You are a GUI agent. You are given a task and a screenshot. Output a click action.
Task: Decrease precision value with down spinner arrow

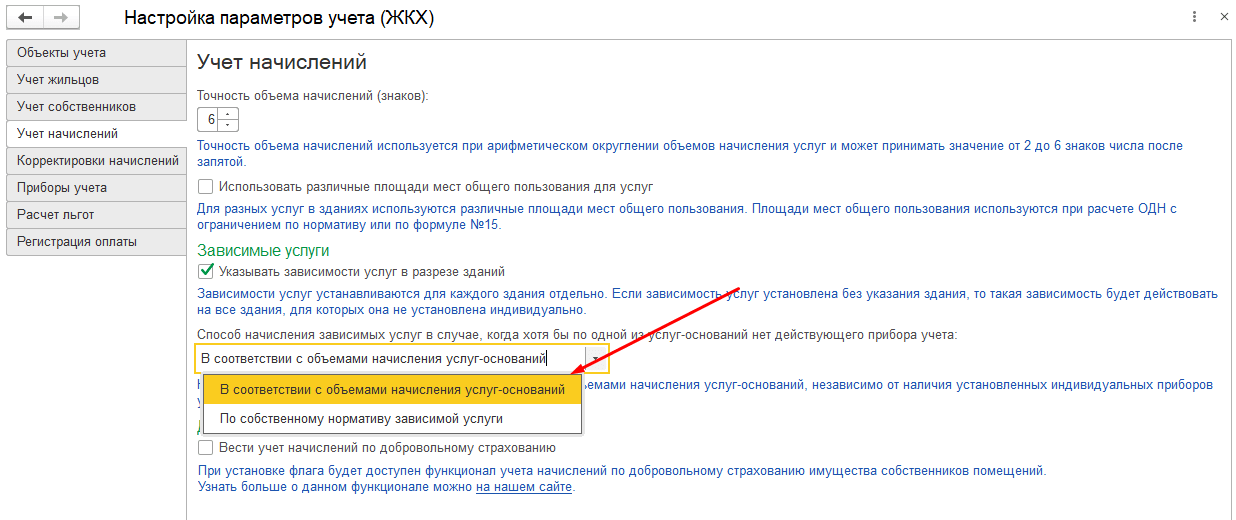231,126
